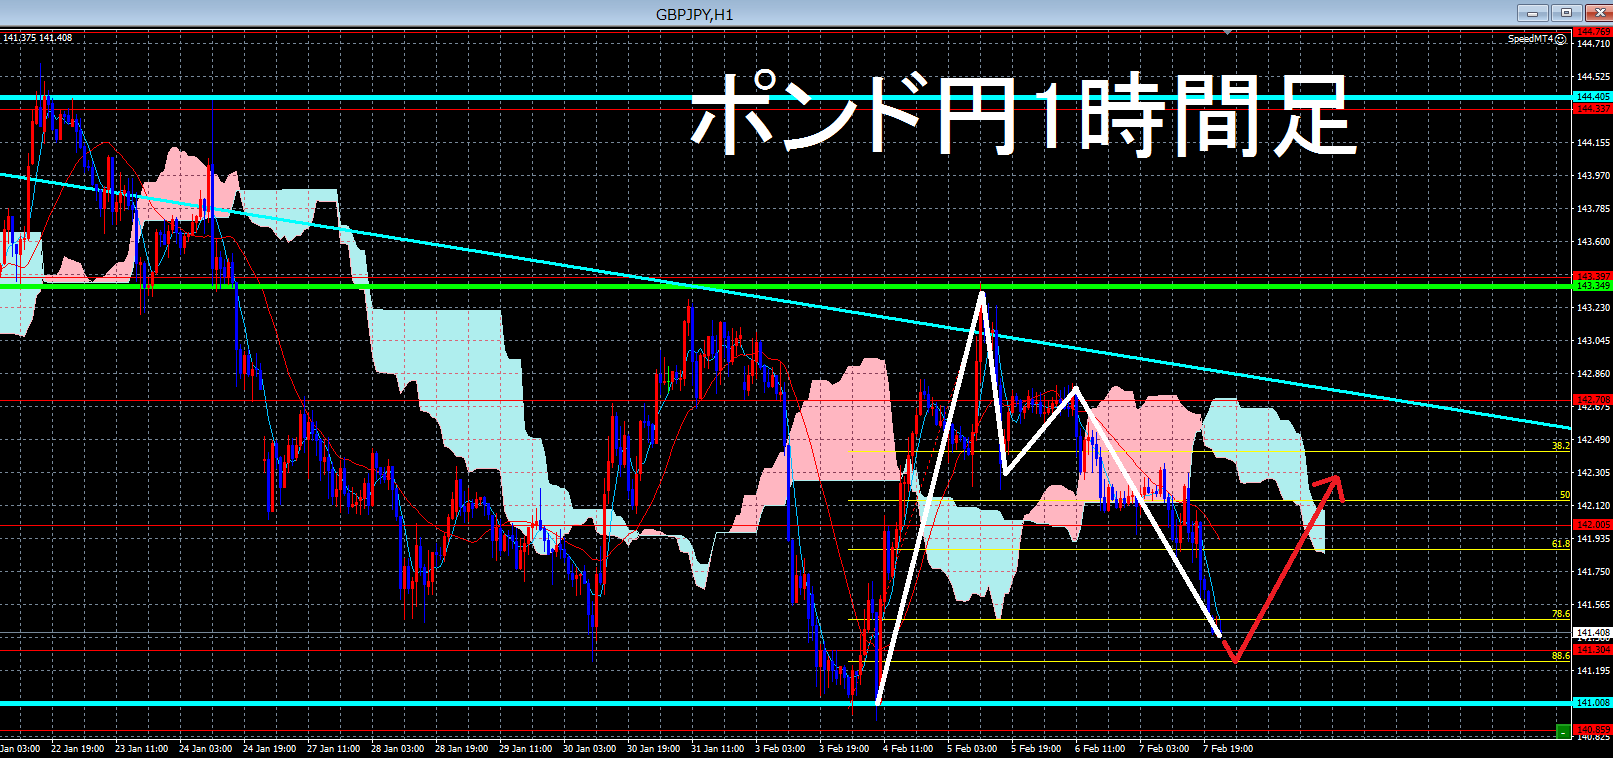Minimize the GBPJPY,H1 chart window
Viewport: 1613px width, 758px height.
tap(1532, 13)
